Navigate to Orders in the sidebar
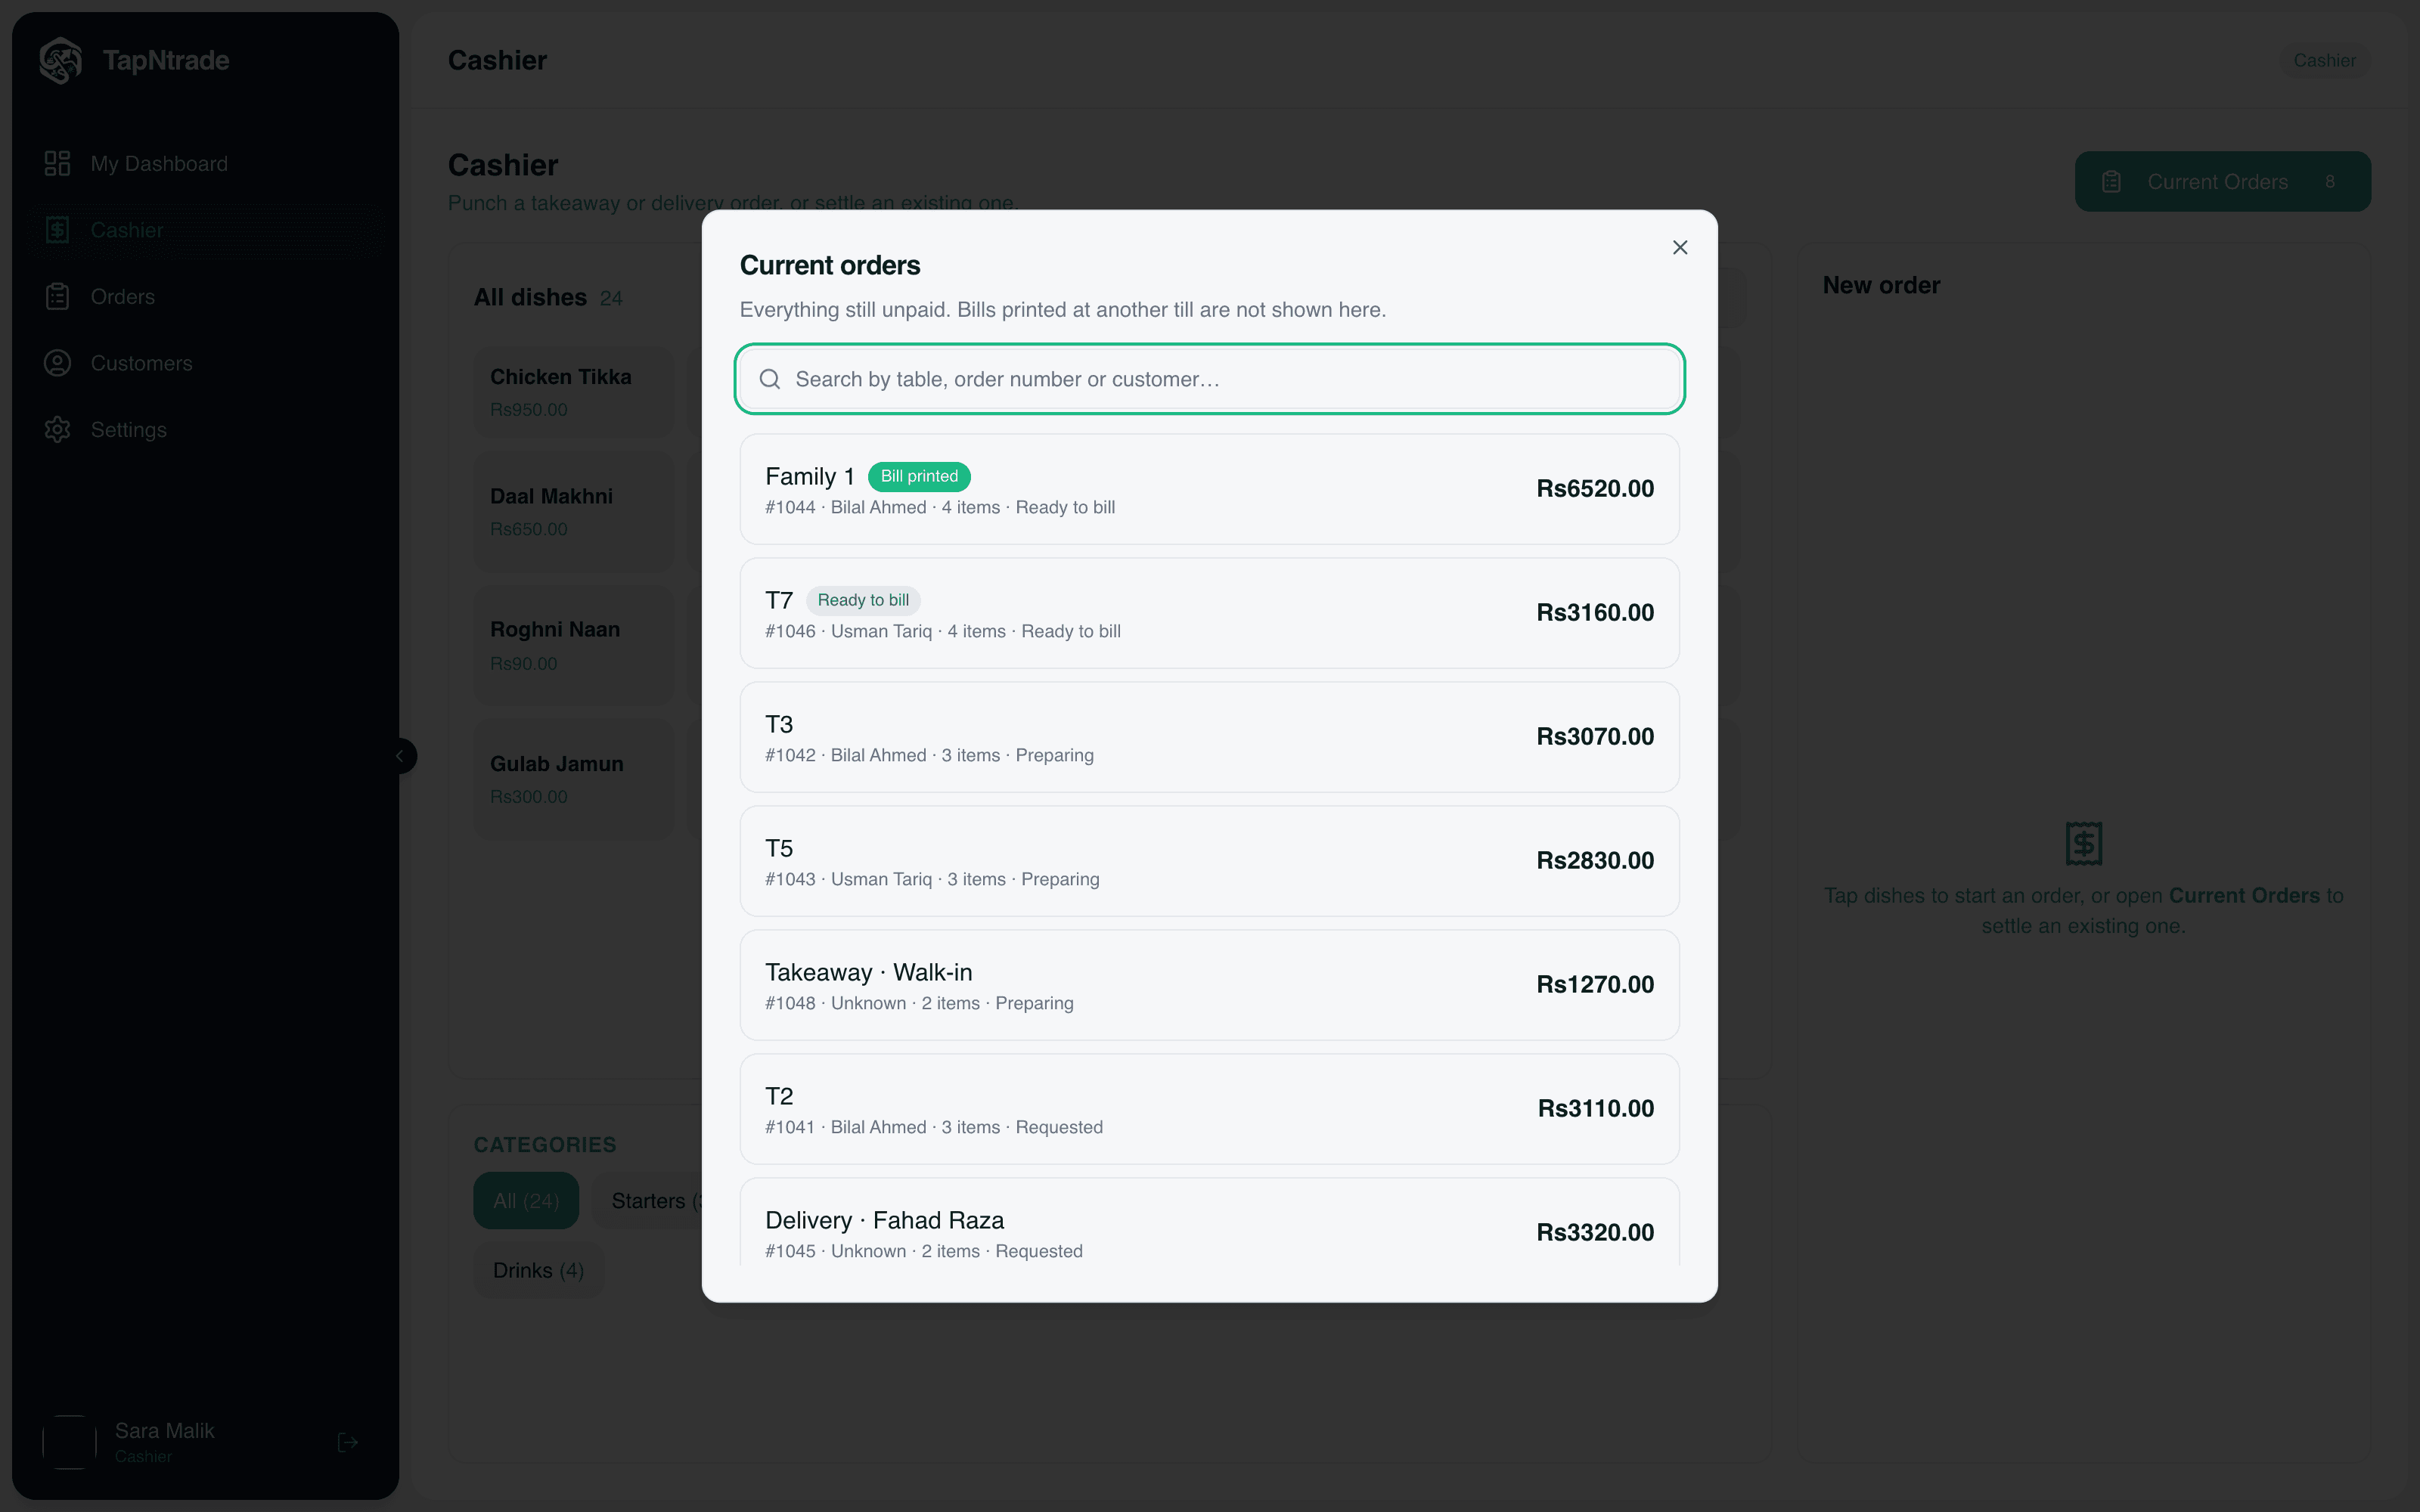Screen dimensions: 2420x1512 tap(206, 297)
